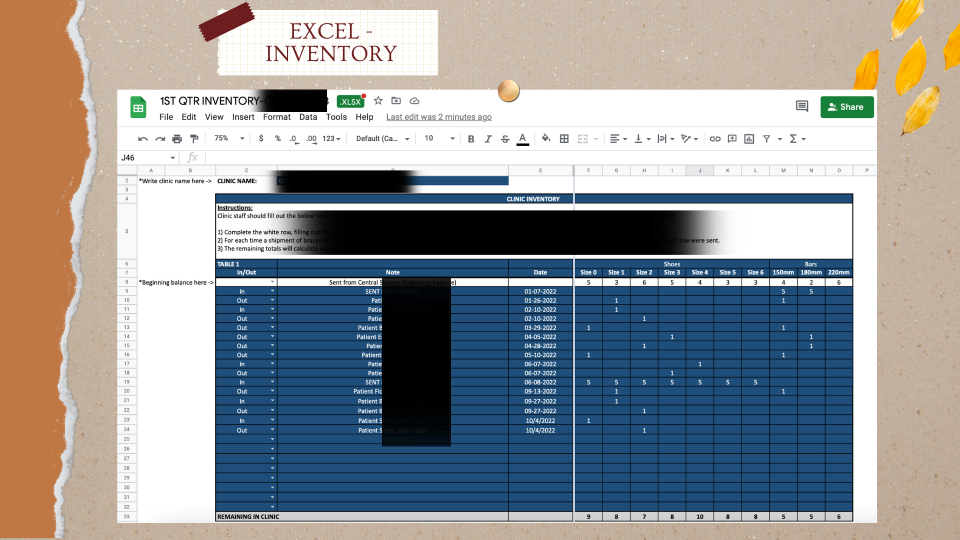Open the Horizontal align dropdown
Screen dimensions: 960x540
click(x=618, y=139)
